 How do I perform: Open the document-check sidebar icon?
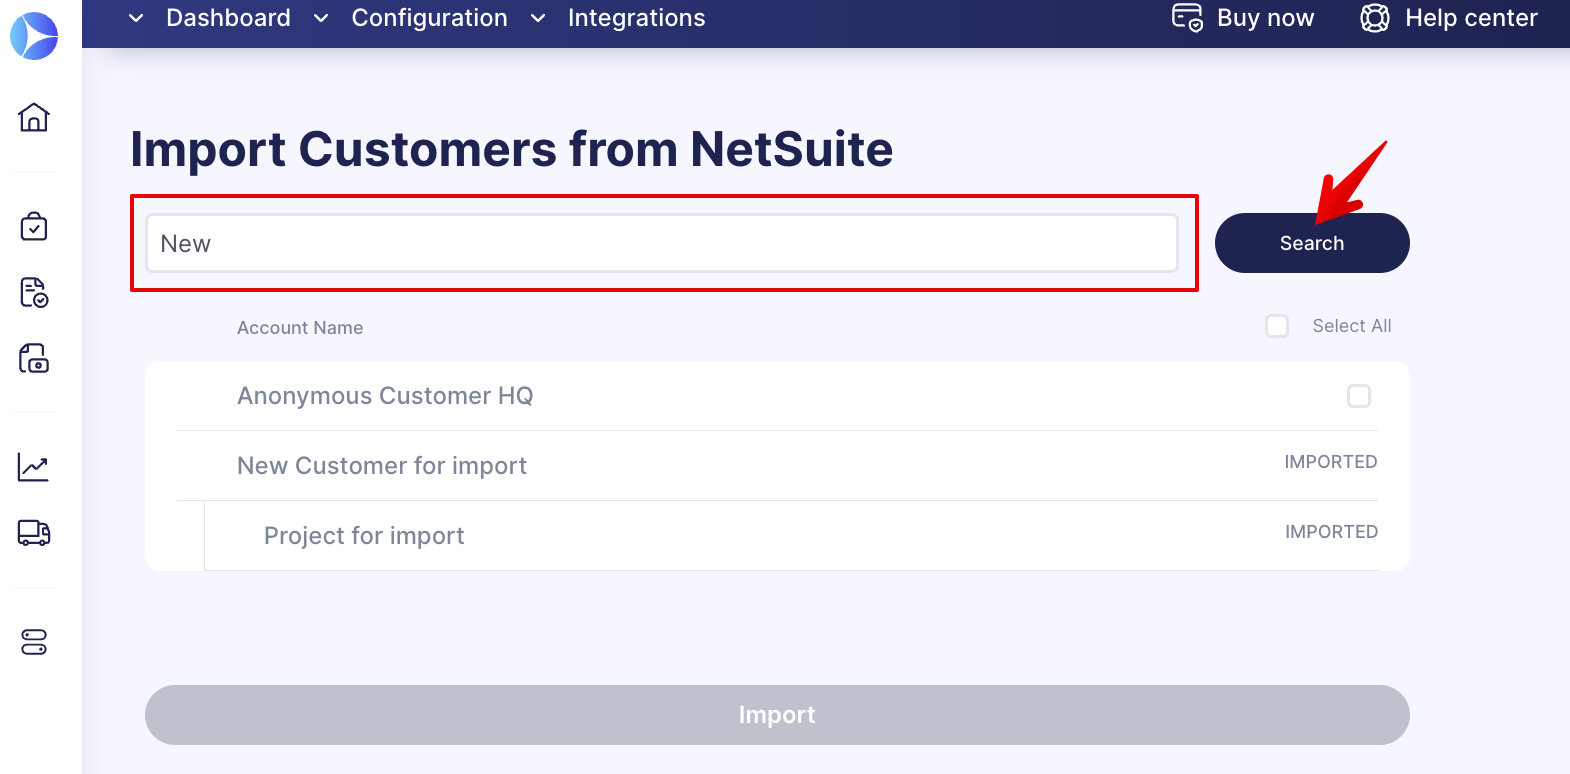pyautogui.click(x=34, y=292)
